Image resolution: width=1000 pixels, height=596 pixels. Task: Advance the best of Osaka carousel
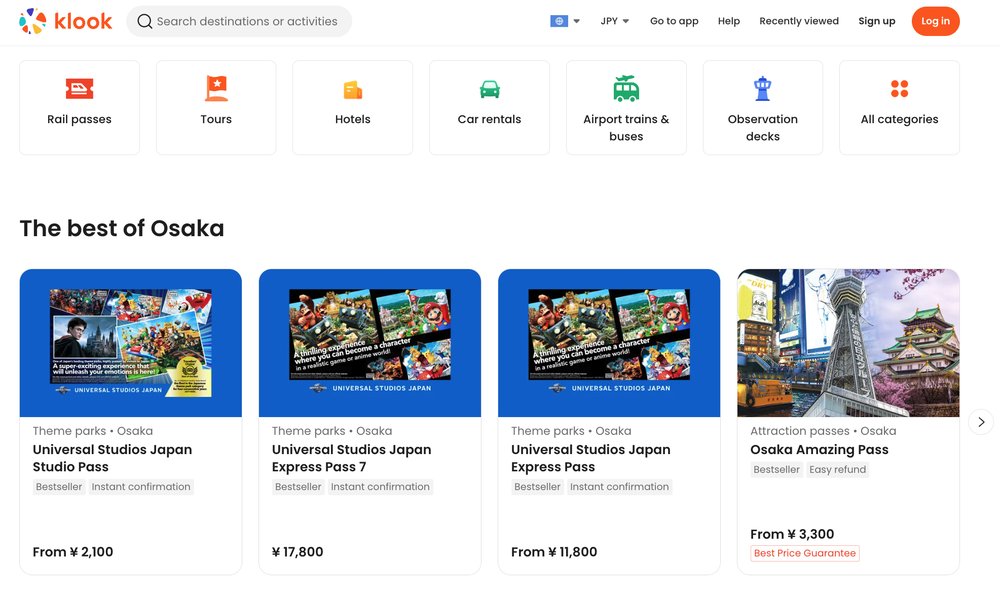pos(981,422)
